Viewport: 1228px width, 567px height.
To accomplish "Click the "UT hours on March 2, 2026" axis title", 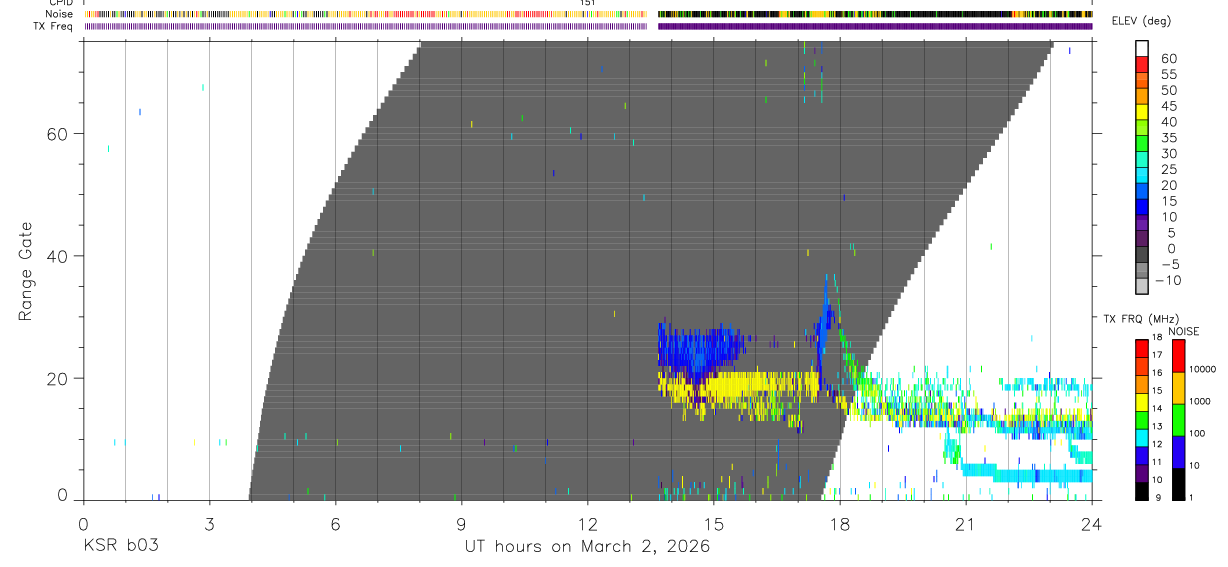I will [x=587, y=546].
